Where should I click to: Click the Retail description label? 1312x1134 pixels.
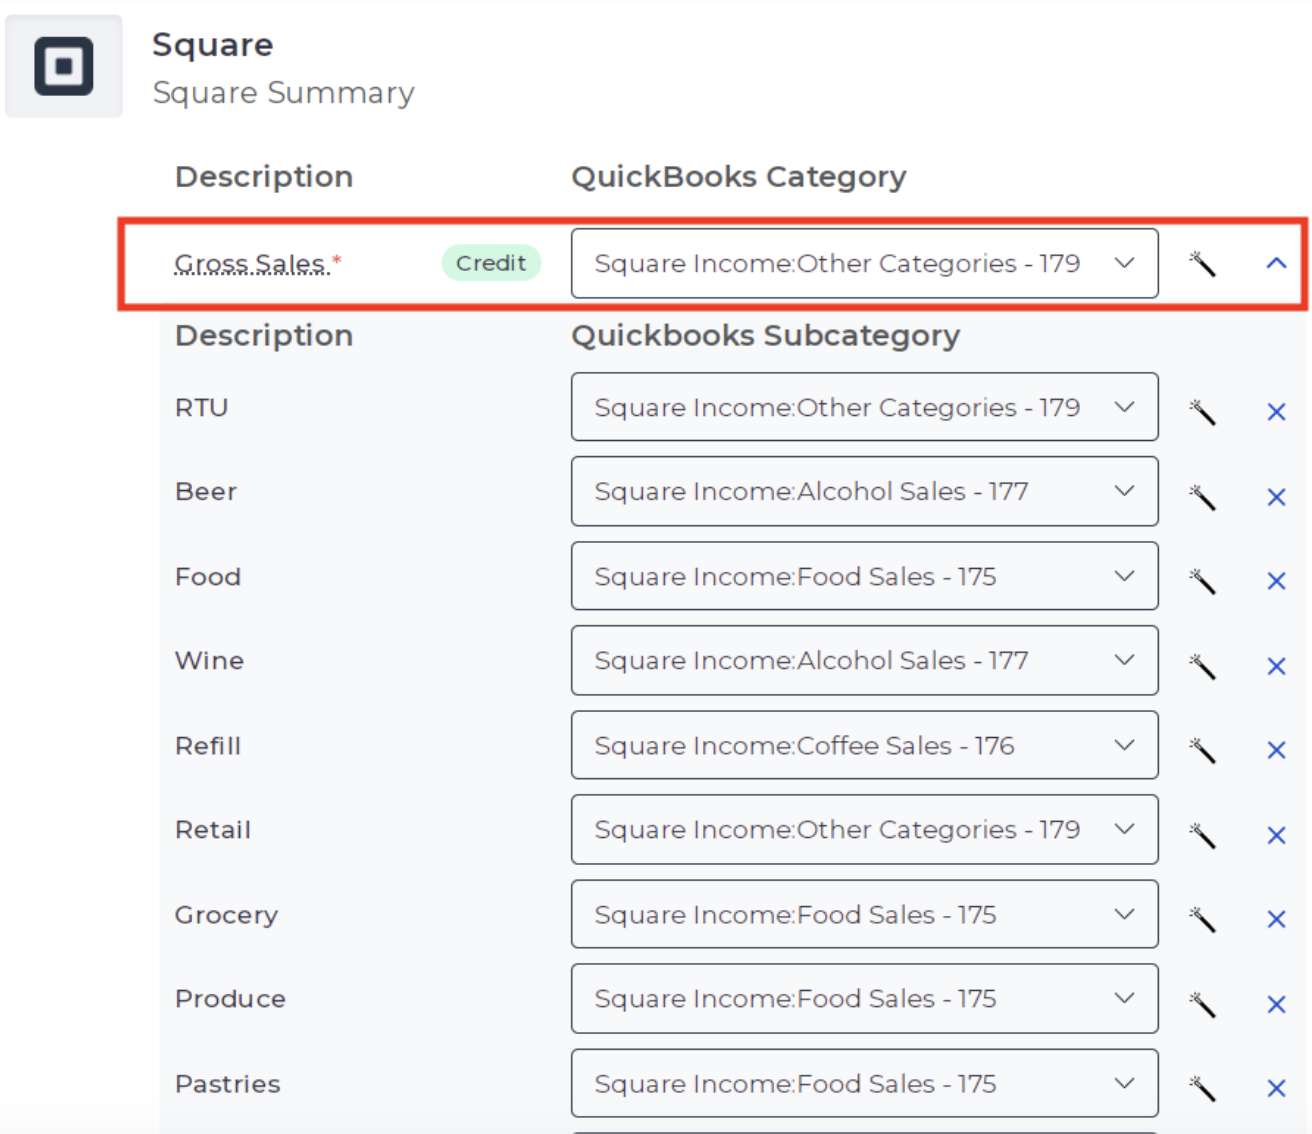click(x=213, y=829)
